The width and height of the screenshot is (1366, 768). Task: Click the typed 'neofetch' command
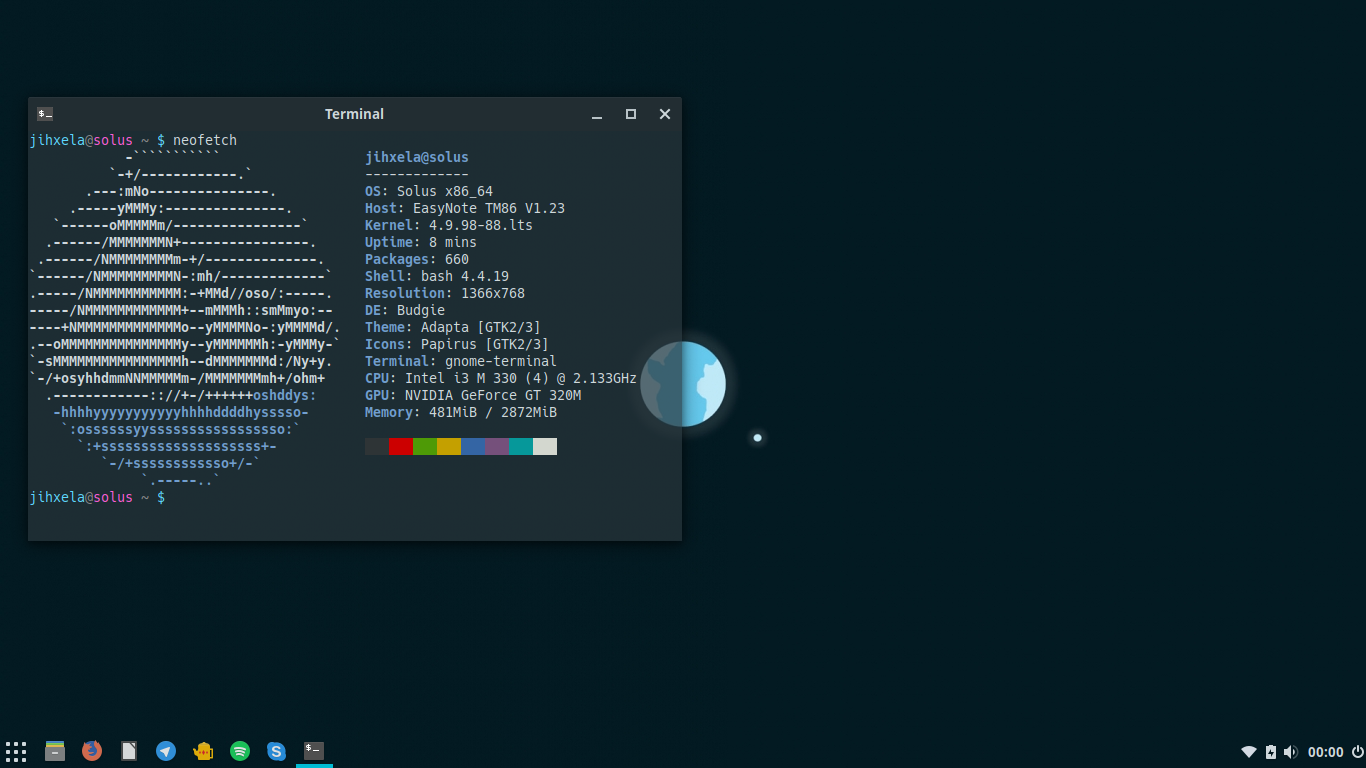tap(205, 140)
